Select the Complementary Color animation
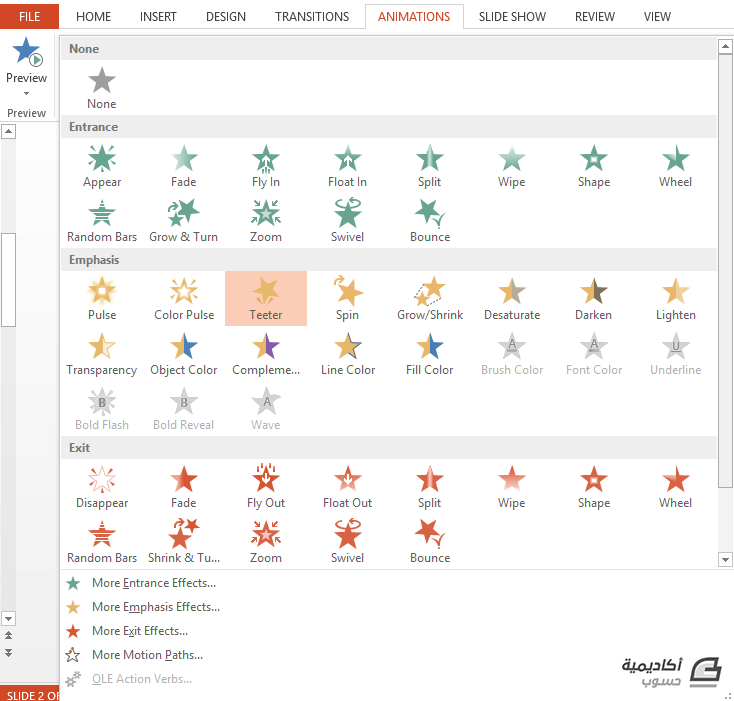This screenshot has width=734, height=701. coord(265,354)
